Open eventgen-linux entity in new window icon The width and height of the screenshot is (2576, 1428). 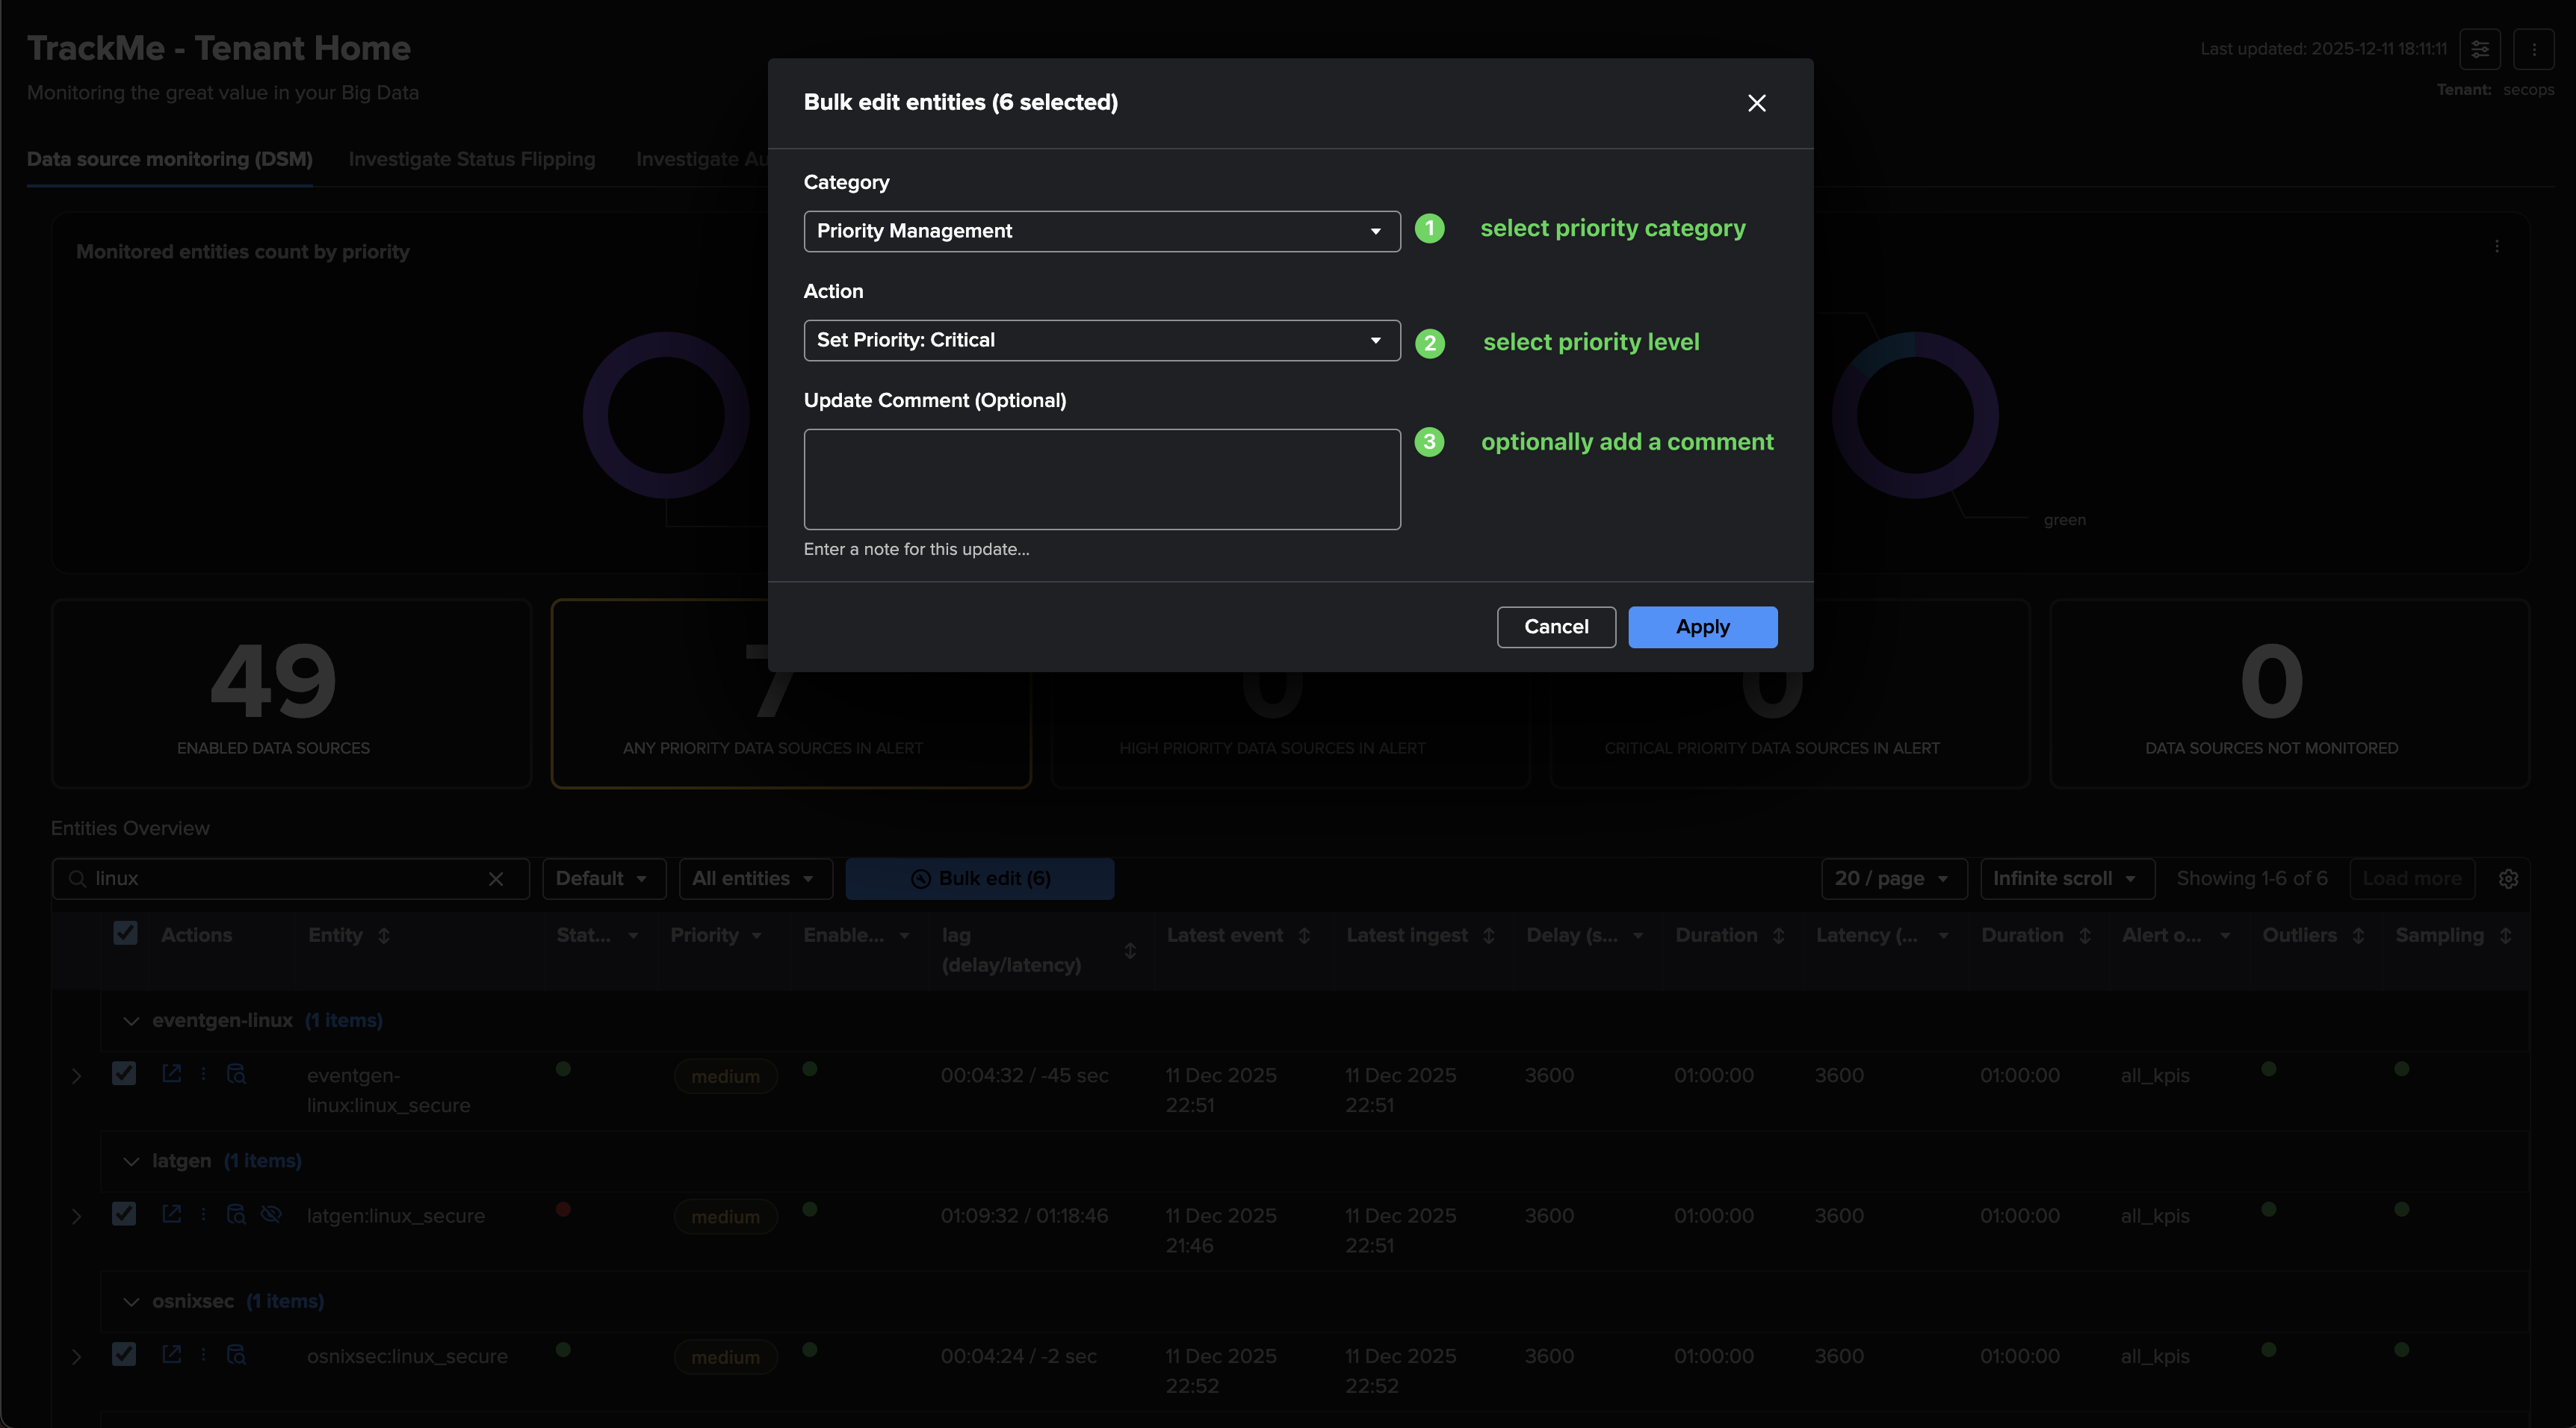point(172,1073)
